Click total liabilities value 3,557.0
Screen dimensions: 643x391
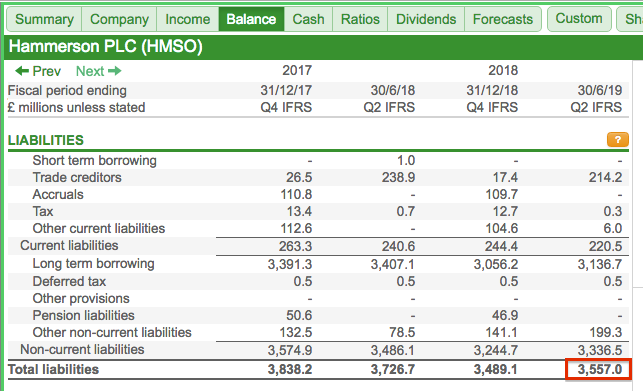pos(600,369)
